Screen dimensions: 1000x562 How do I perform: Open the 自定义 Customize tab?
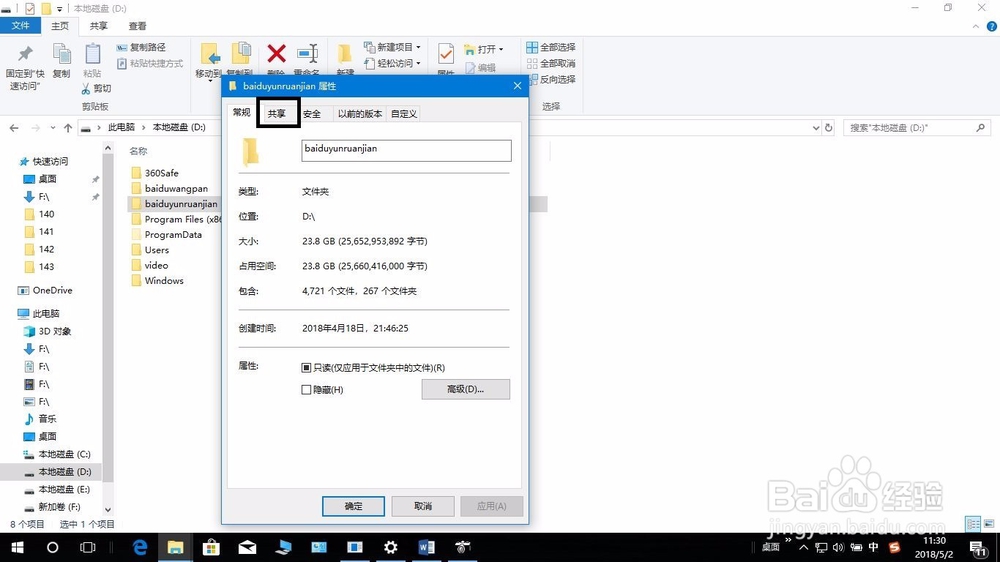404,114
